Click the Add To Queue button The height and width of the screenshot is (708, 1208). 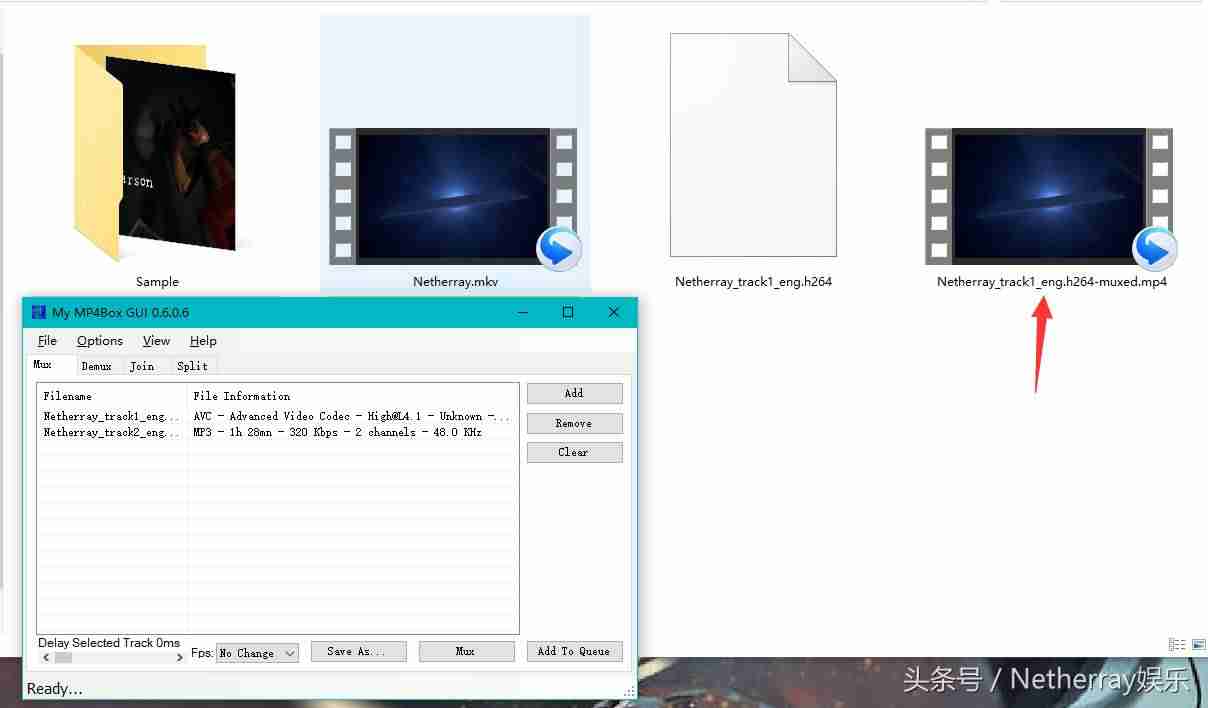click(574, 651)
